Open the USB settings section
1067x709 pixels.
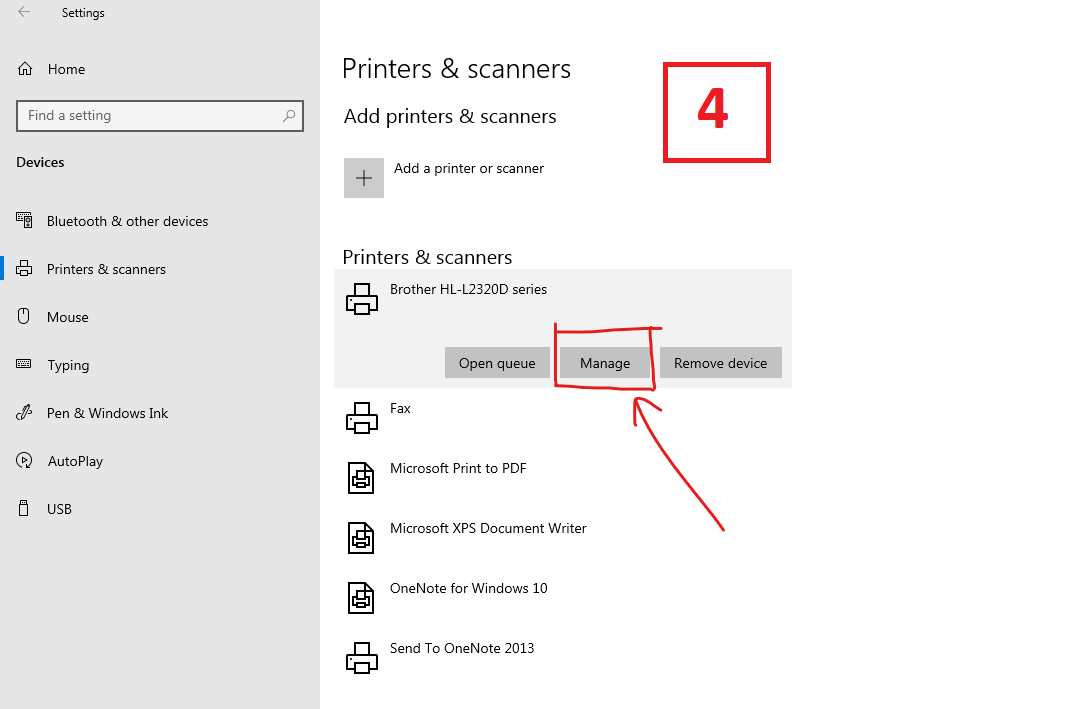pos(59,509)
